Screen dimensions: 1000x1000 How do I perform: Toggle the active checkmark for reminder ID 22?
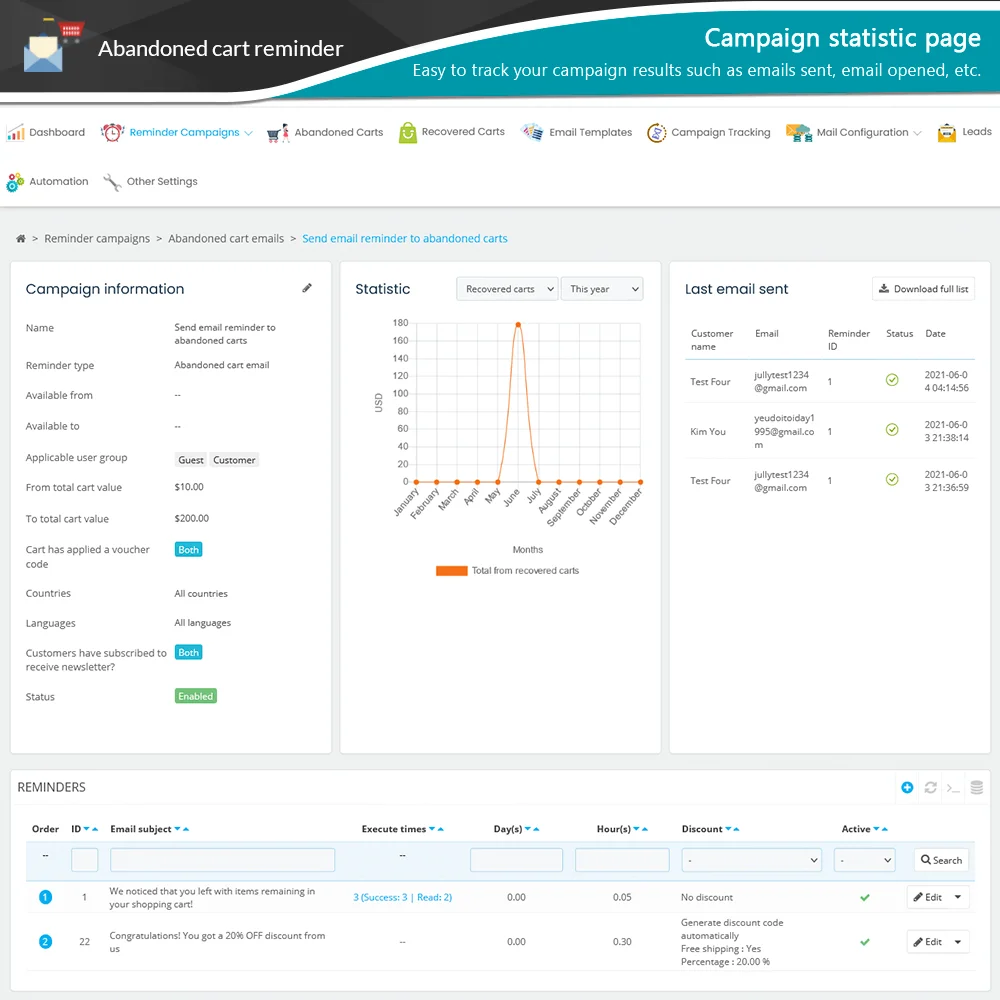[x=865, y=942]
